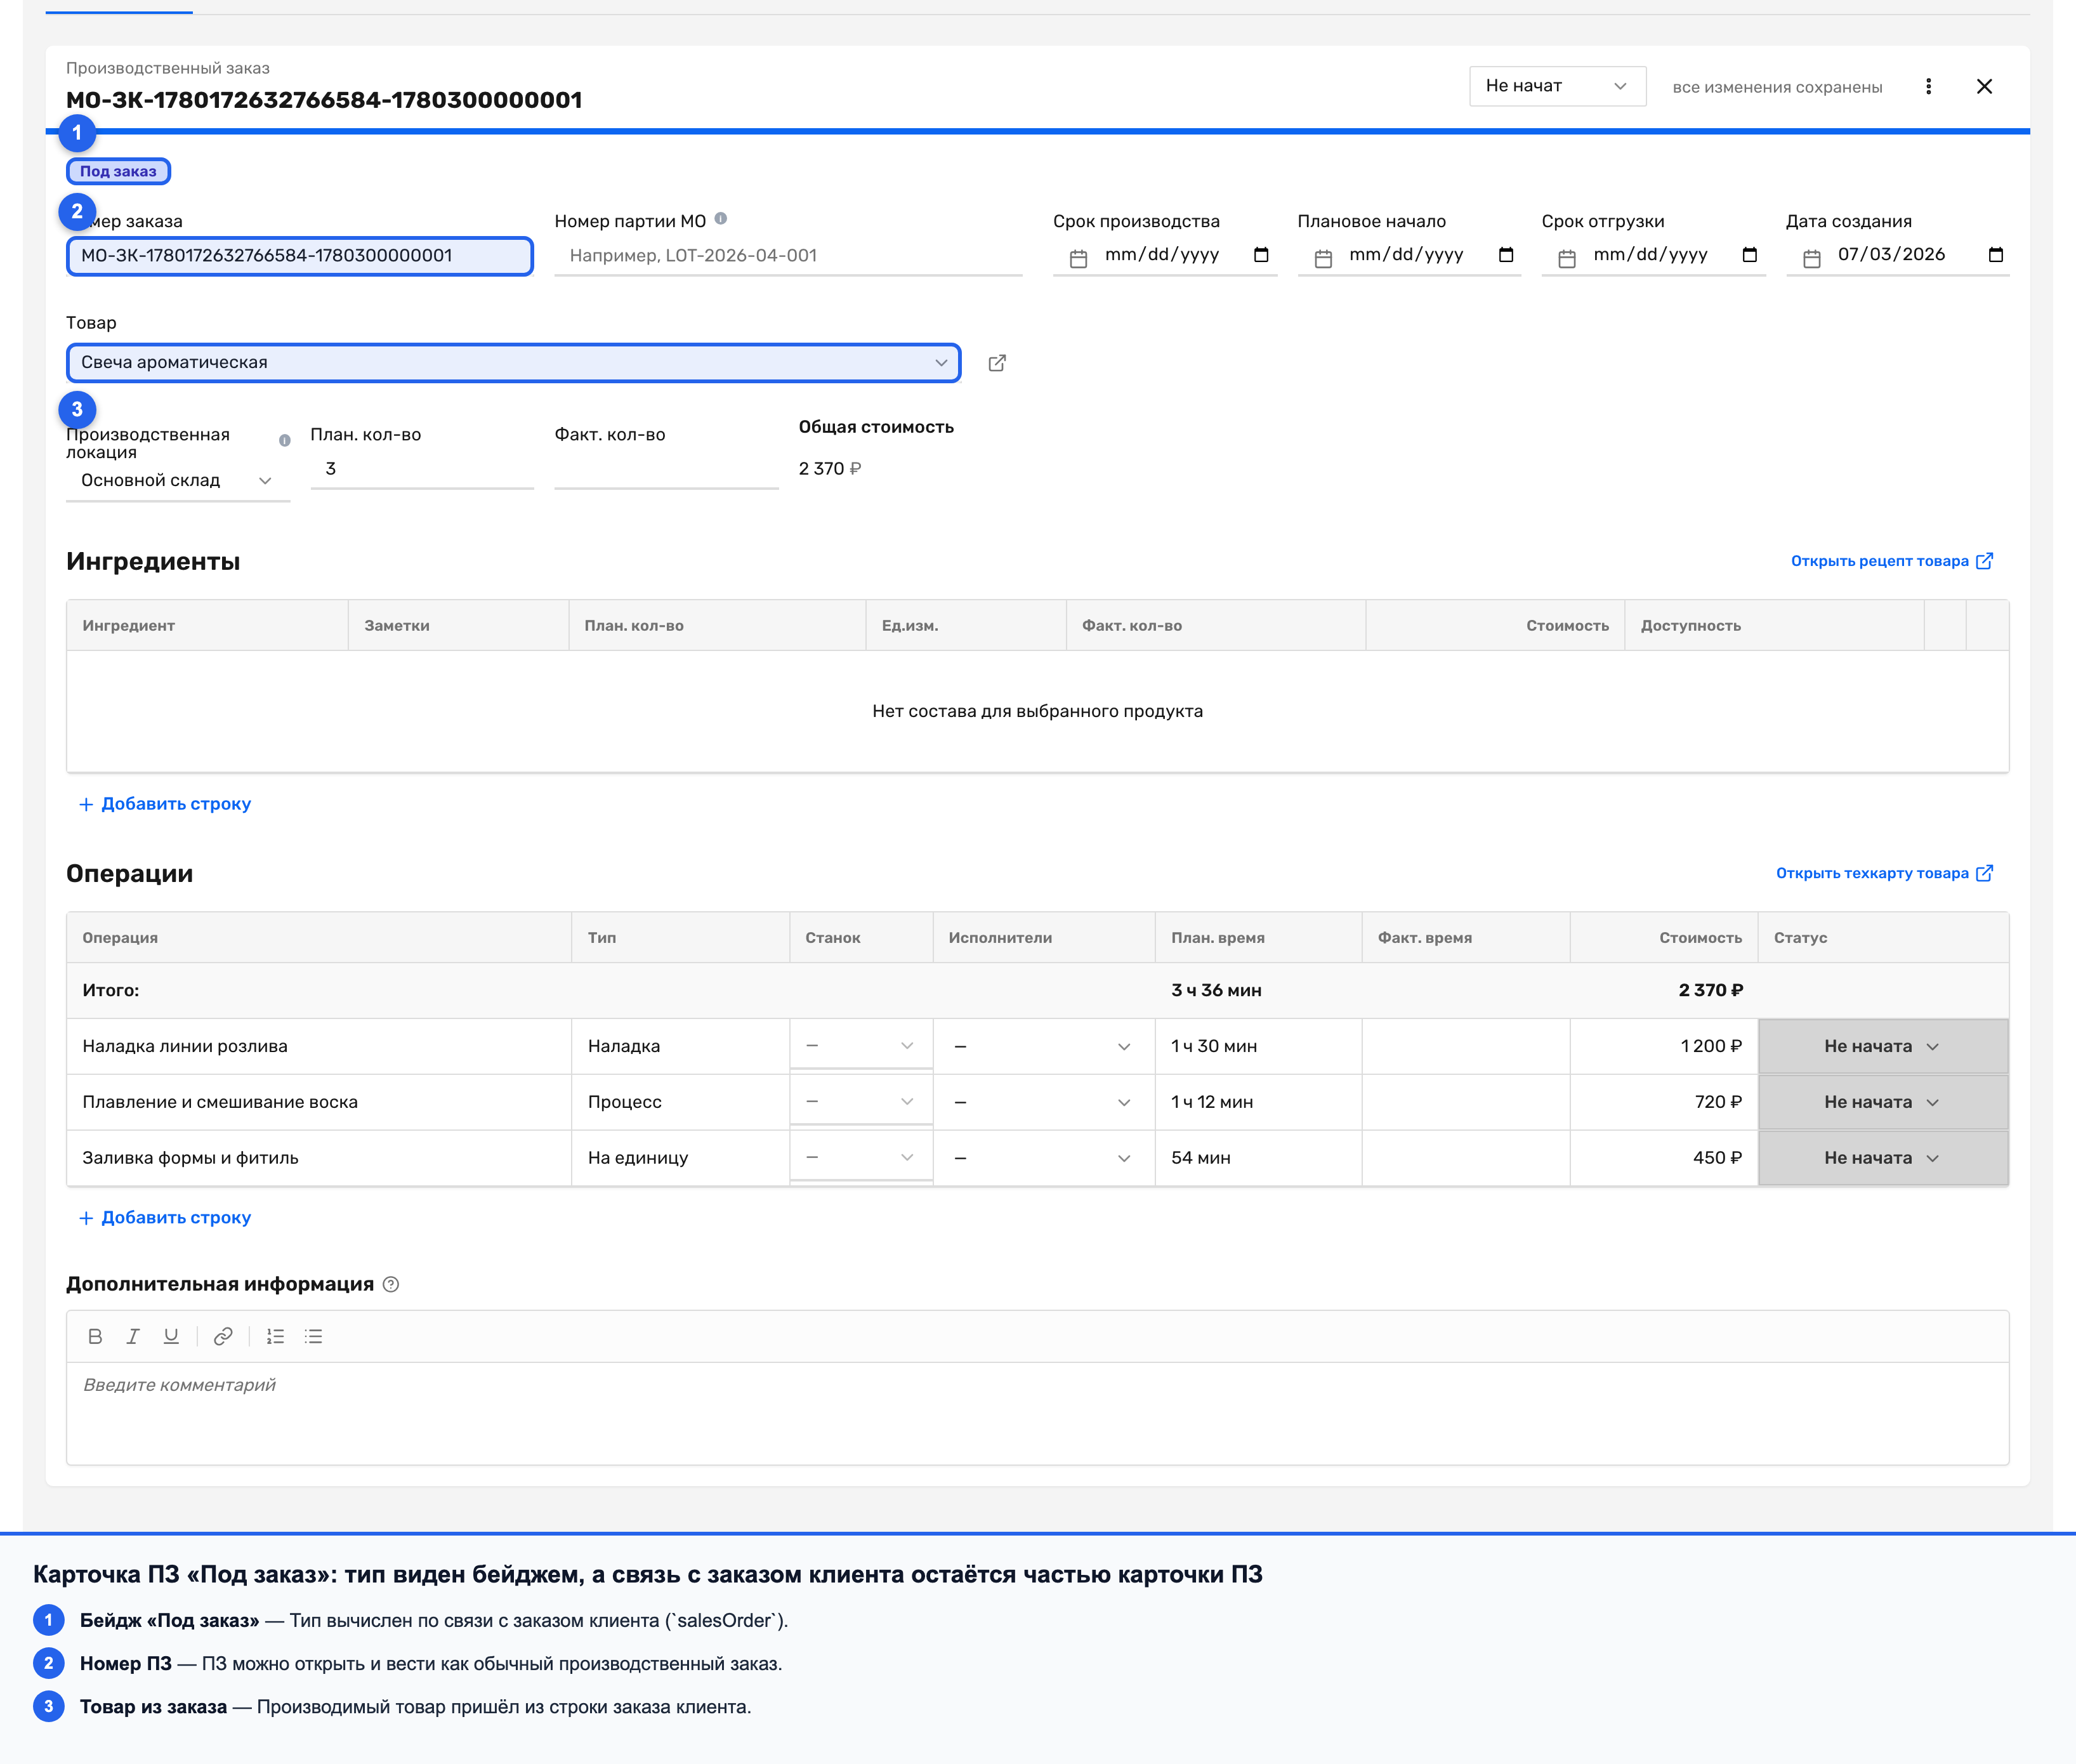The image size is (2076, 1764).
Task: Click info icon beside Производственная локация
Action: point(285,440)
